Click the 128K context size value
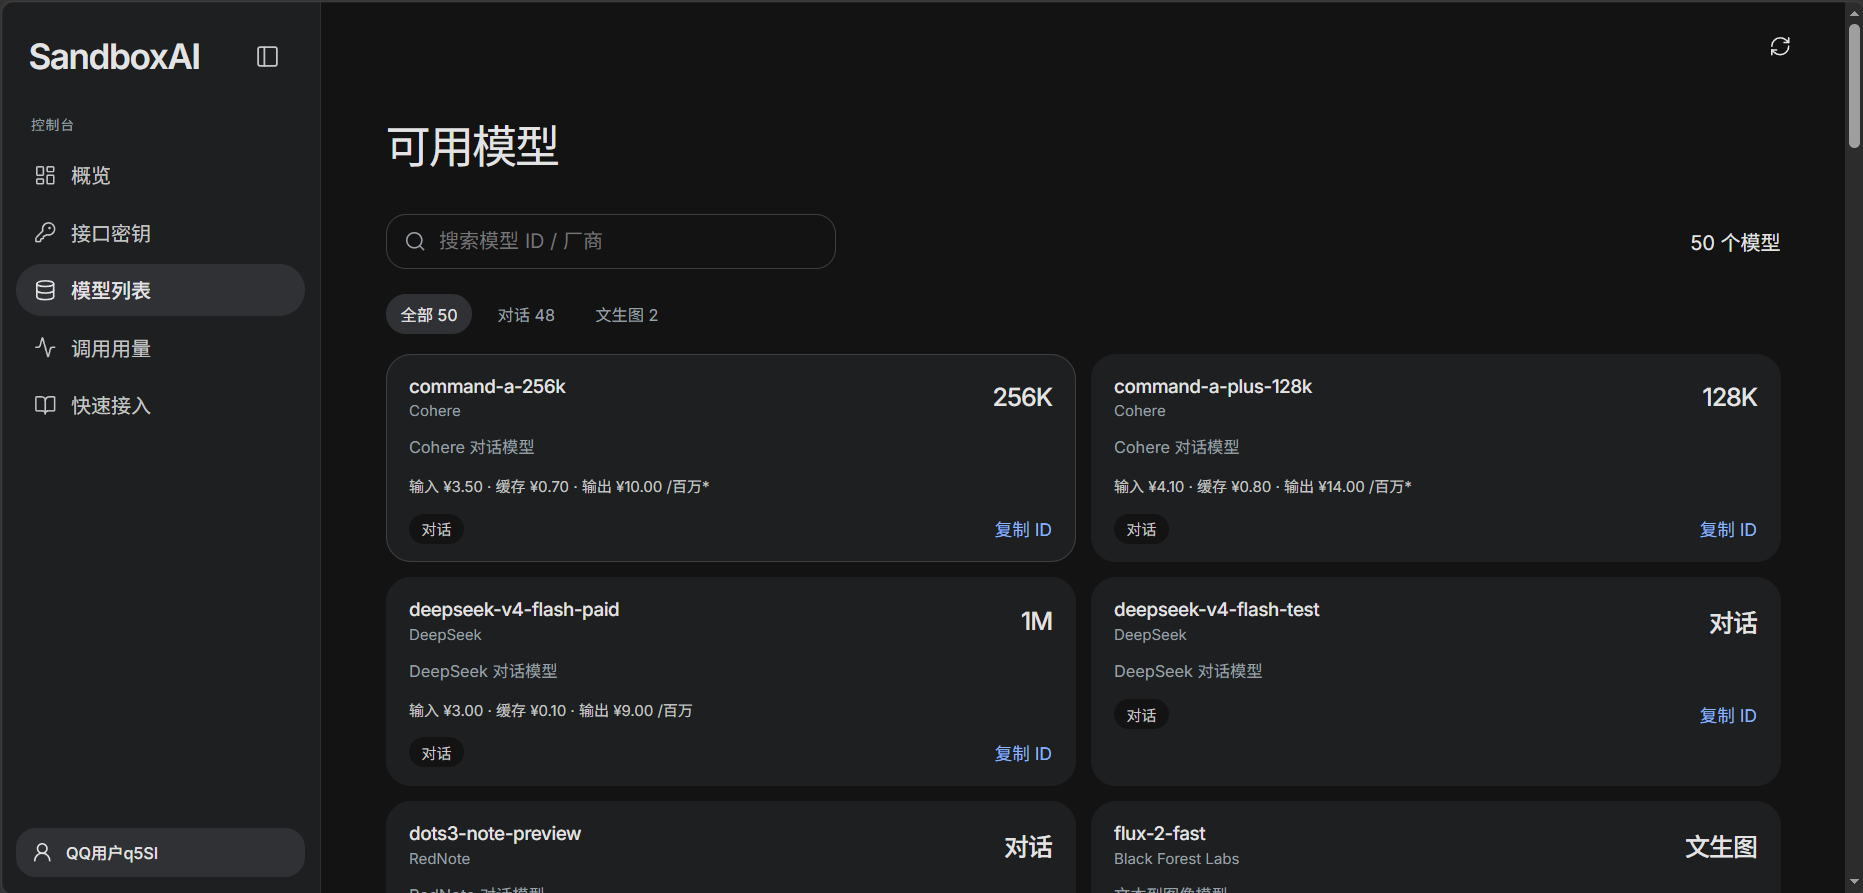This screenshot has width=1863, height=893. pyautogui.click(x=1730, y=397)
